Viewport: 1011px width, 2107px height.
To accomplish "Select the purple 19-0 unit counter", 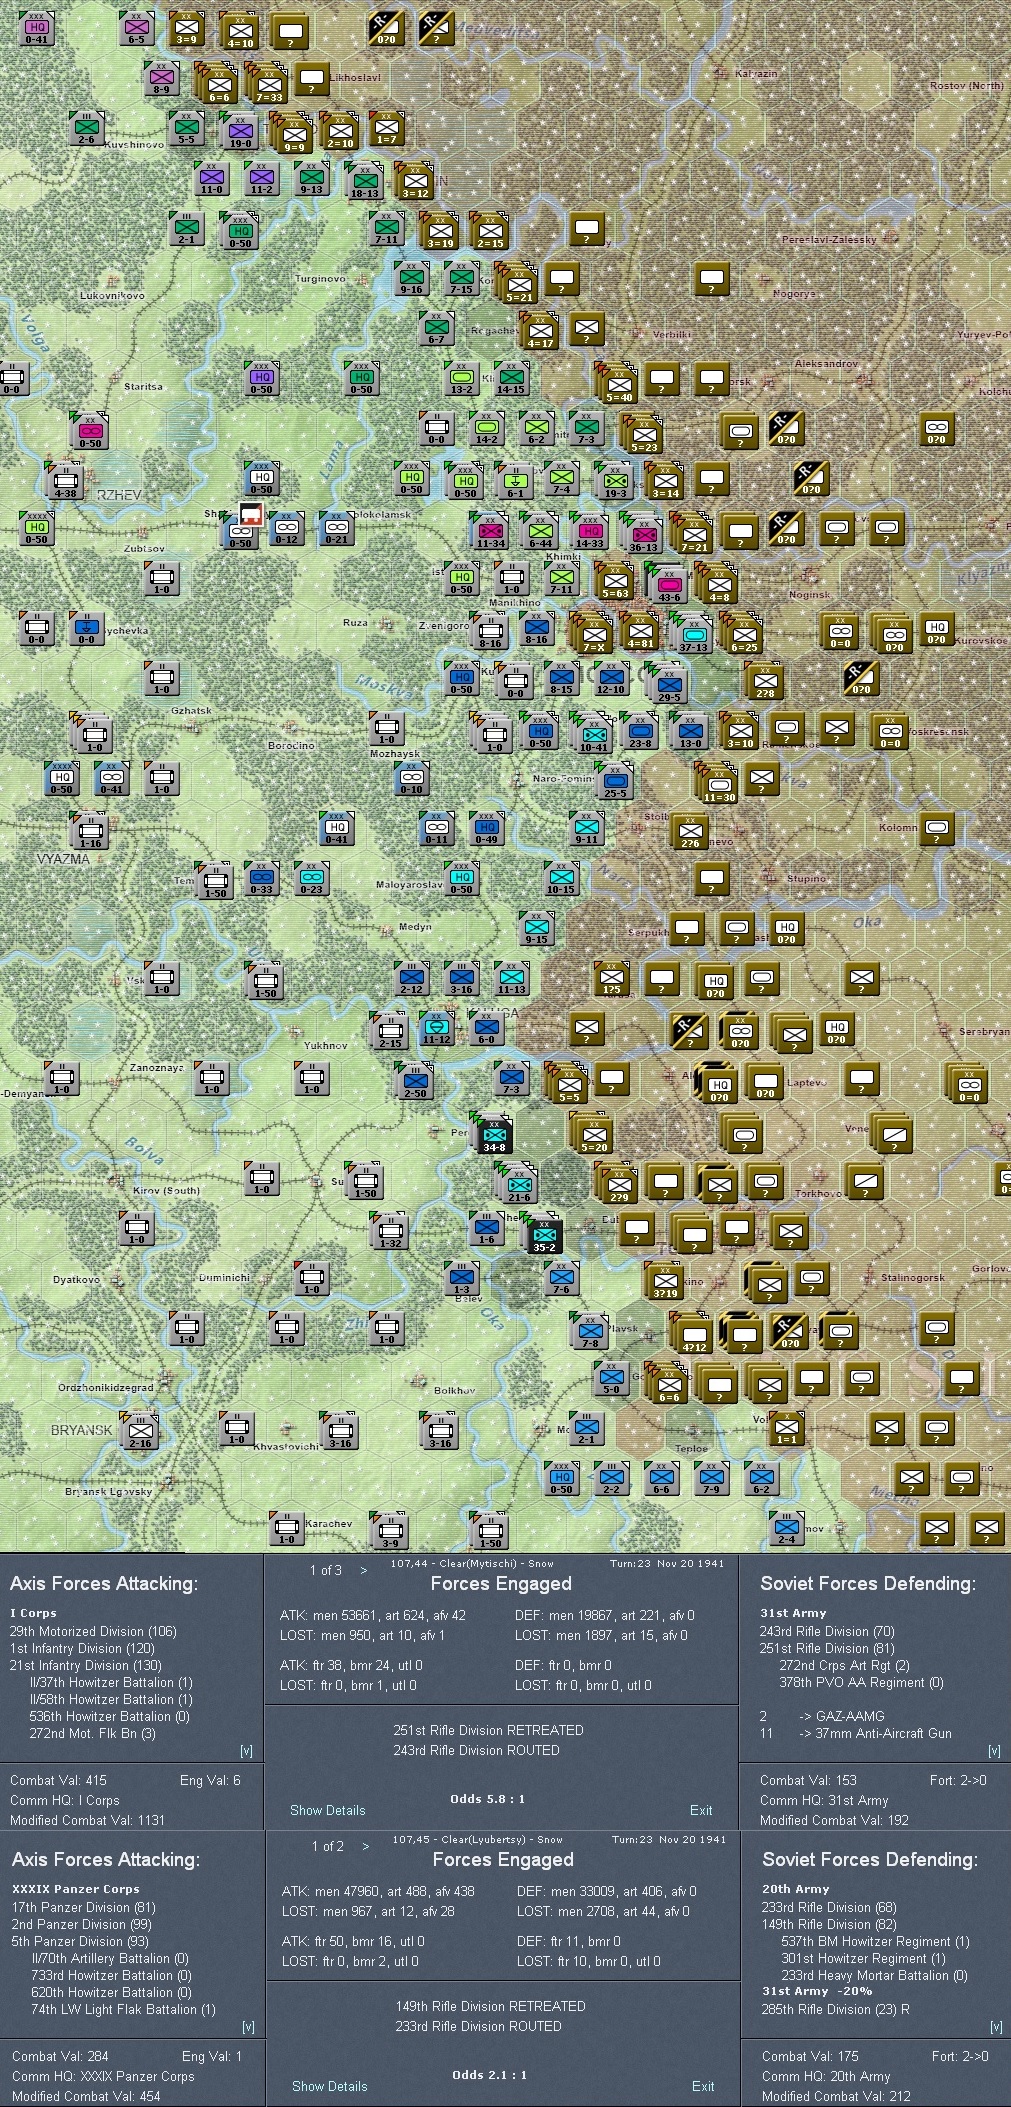I will (x=240, y=131).
